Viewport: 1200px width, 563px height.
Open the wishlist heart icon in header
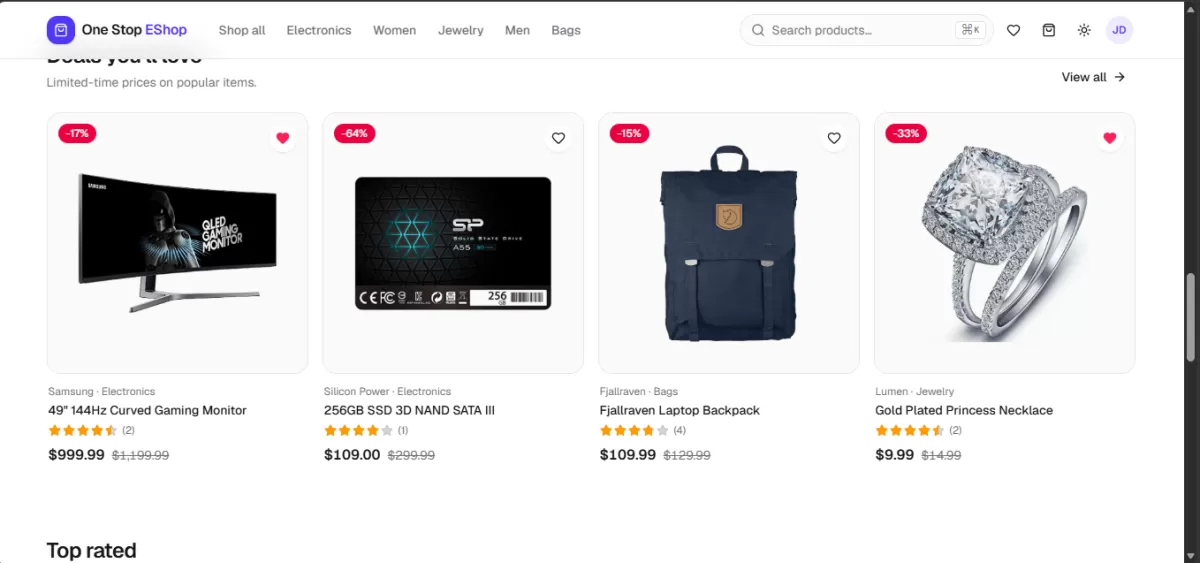pyautogui.click(x=1013, y=30)
